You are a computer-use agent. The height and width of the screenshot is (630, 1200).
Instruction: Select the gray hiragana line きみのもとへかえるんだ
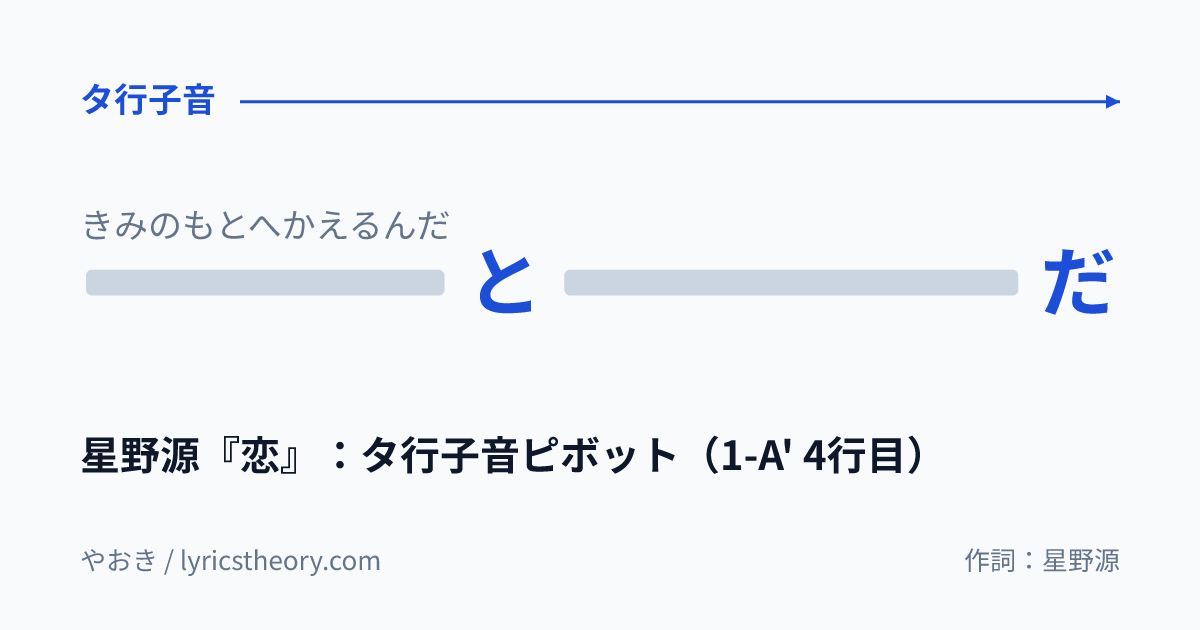point(265,226)
